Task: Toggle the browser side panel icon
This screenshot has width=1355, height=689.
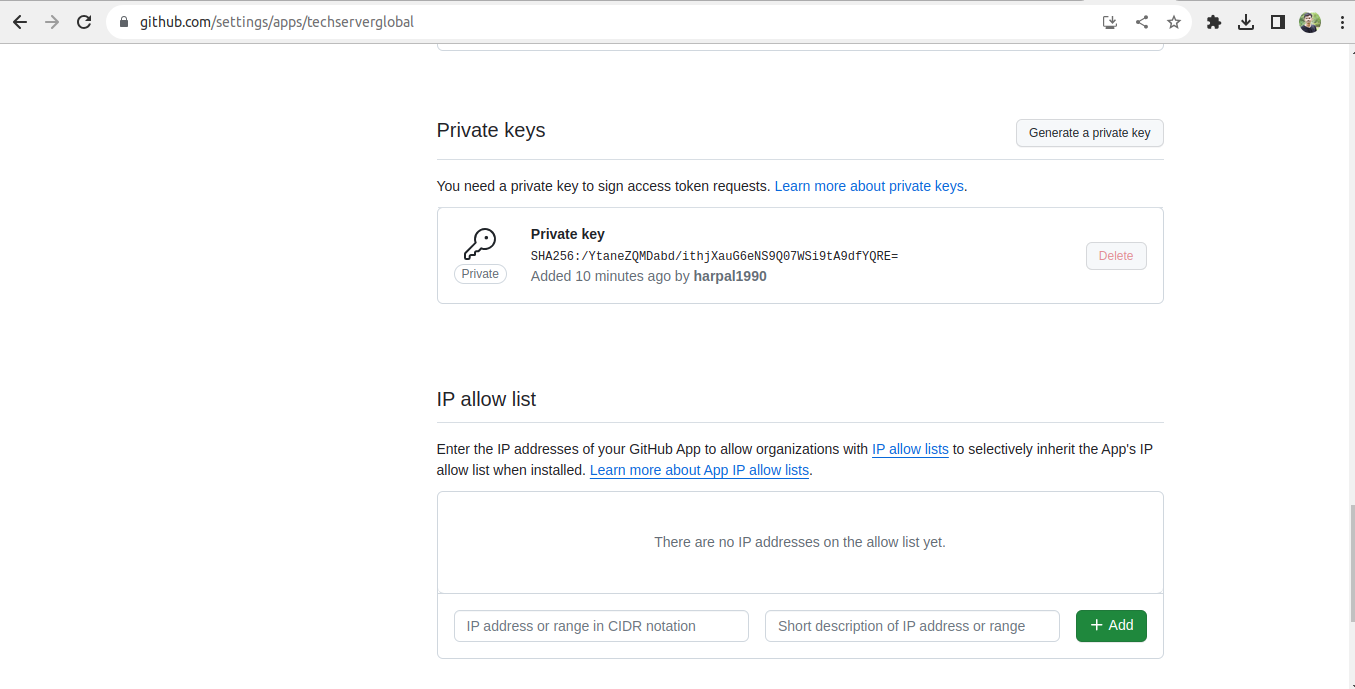Action: click(x=1278, y=22)
